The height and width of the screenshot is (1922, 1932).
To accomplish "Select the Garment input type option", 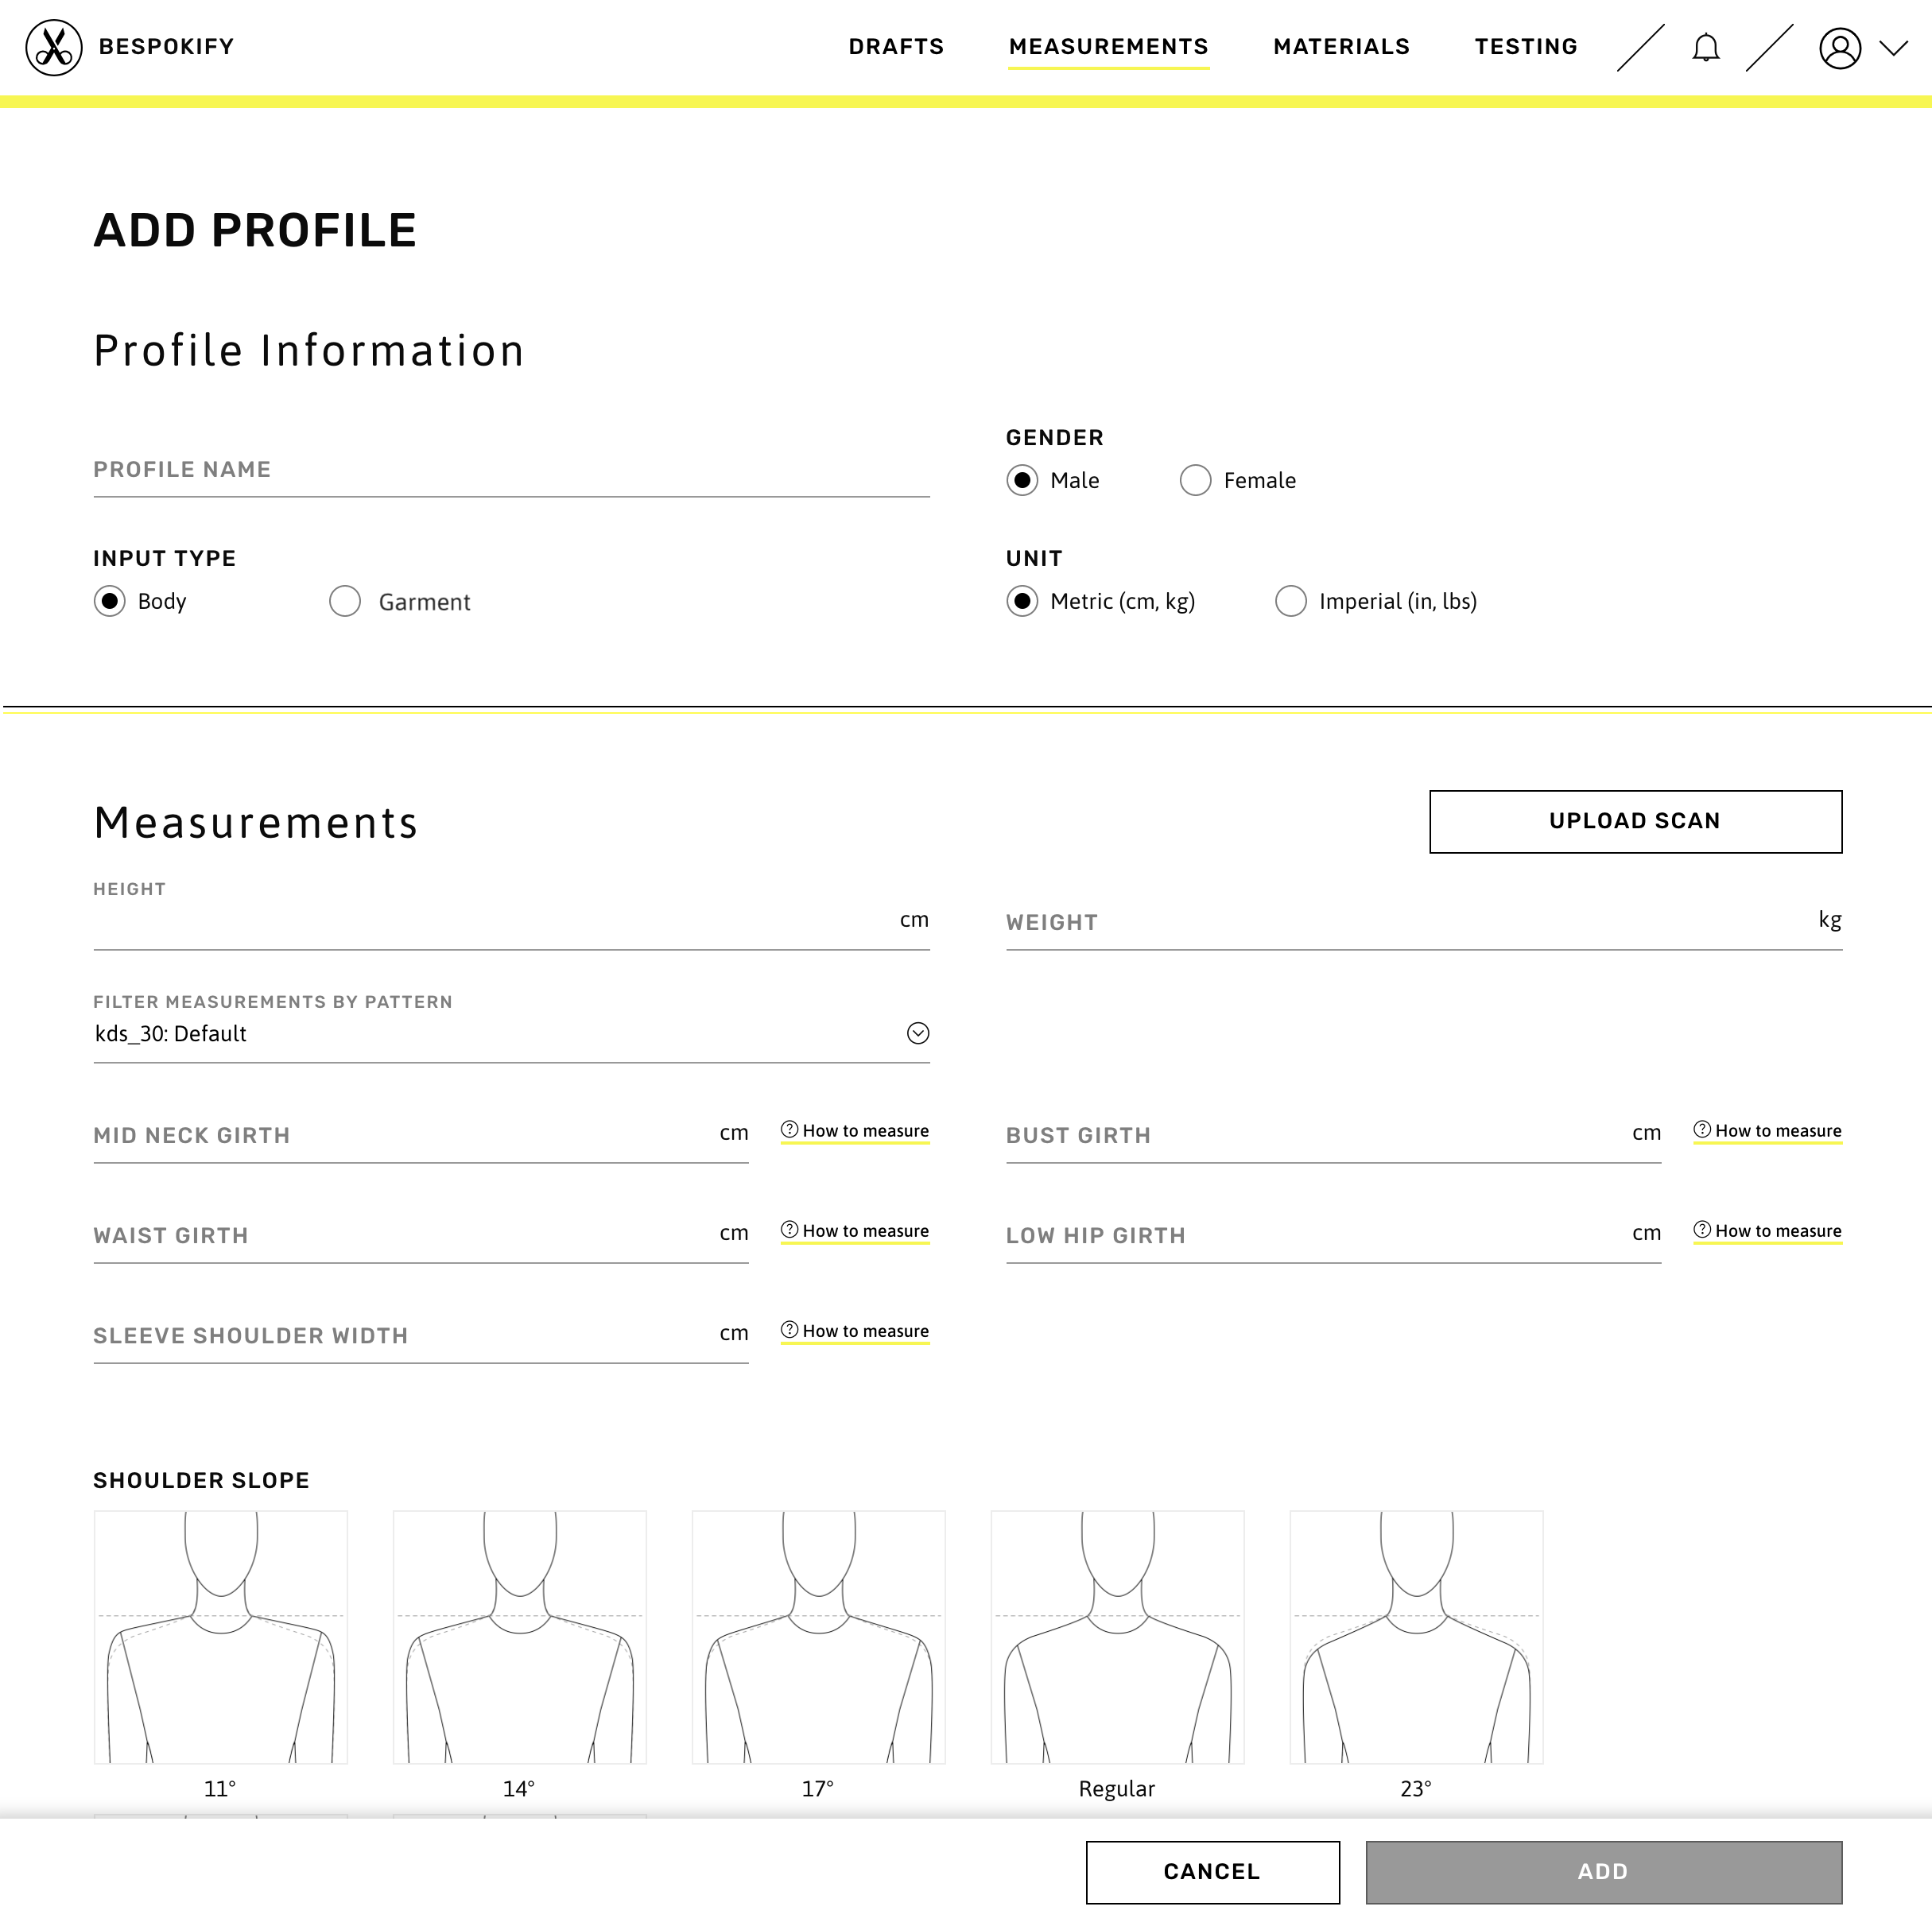I will [x=345, y=600].
